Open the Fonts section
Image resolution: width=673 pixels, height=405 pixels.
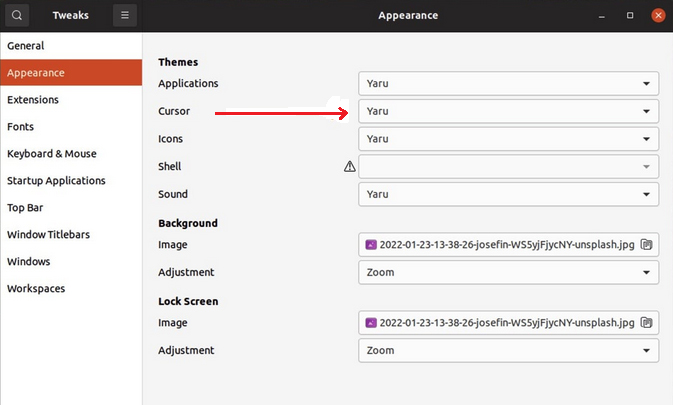coord(71,127)
